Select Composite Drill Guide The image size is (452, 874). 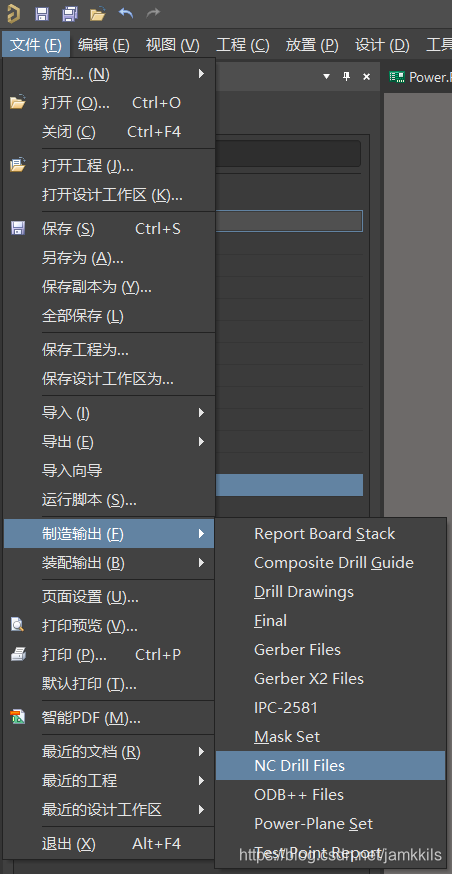click(x=331, y=562)
